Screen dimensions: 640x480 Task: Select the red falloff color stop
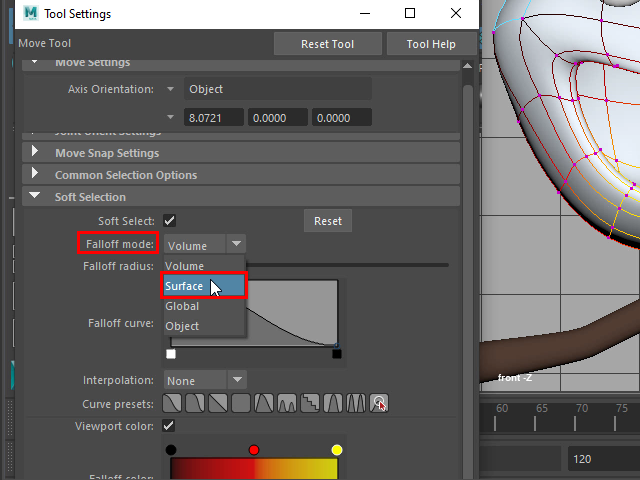point(254,450)
